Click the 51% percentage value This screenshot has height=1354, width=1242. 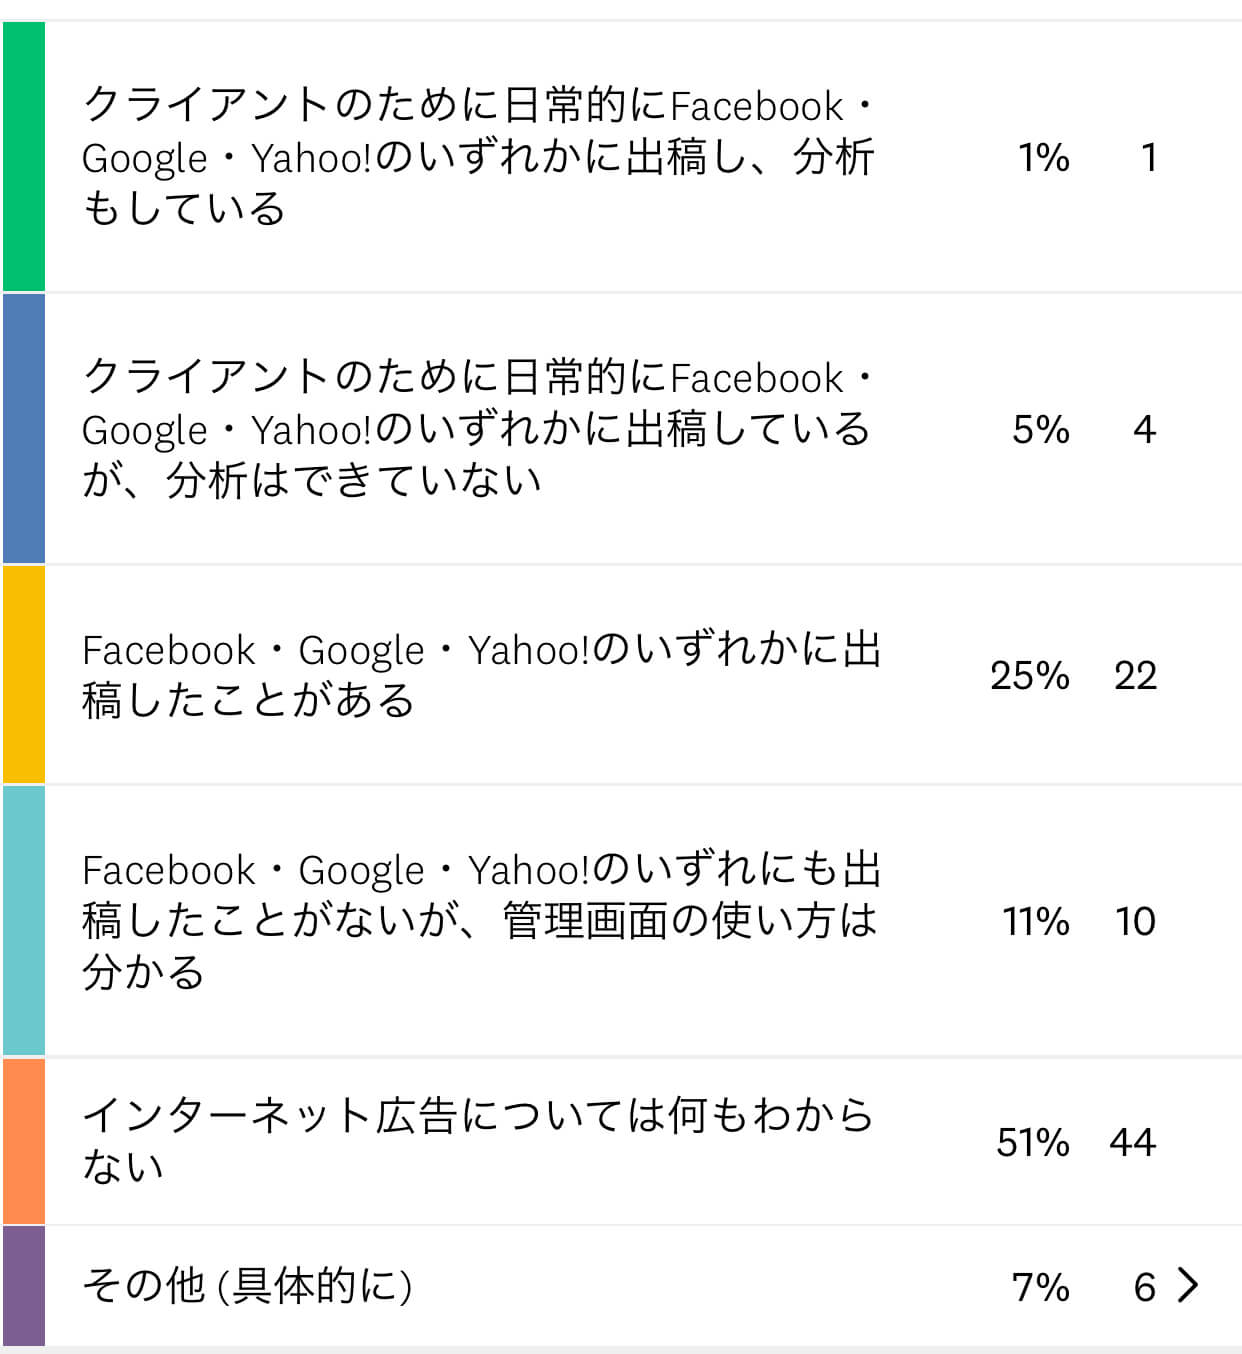pos(1033,1142)
